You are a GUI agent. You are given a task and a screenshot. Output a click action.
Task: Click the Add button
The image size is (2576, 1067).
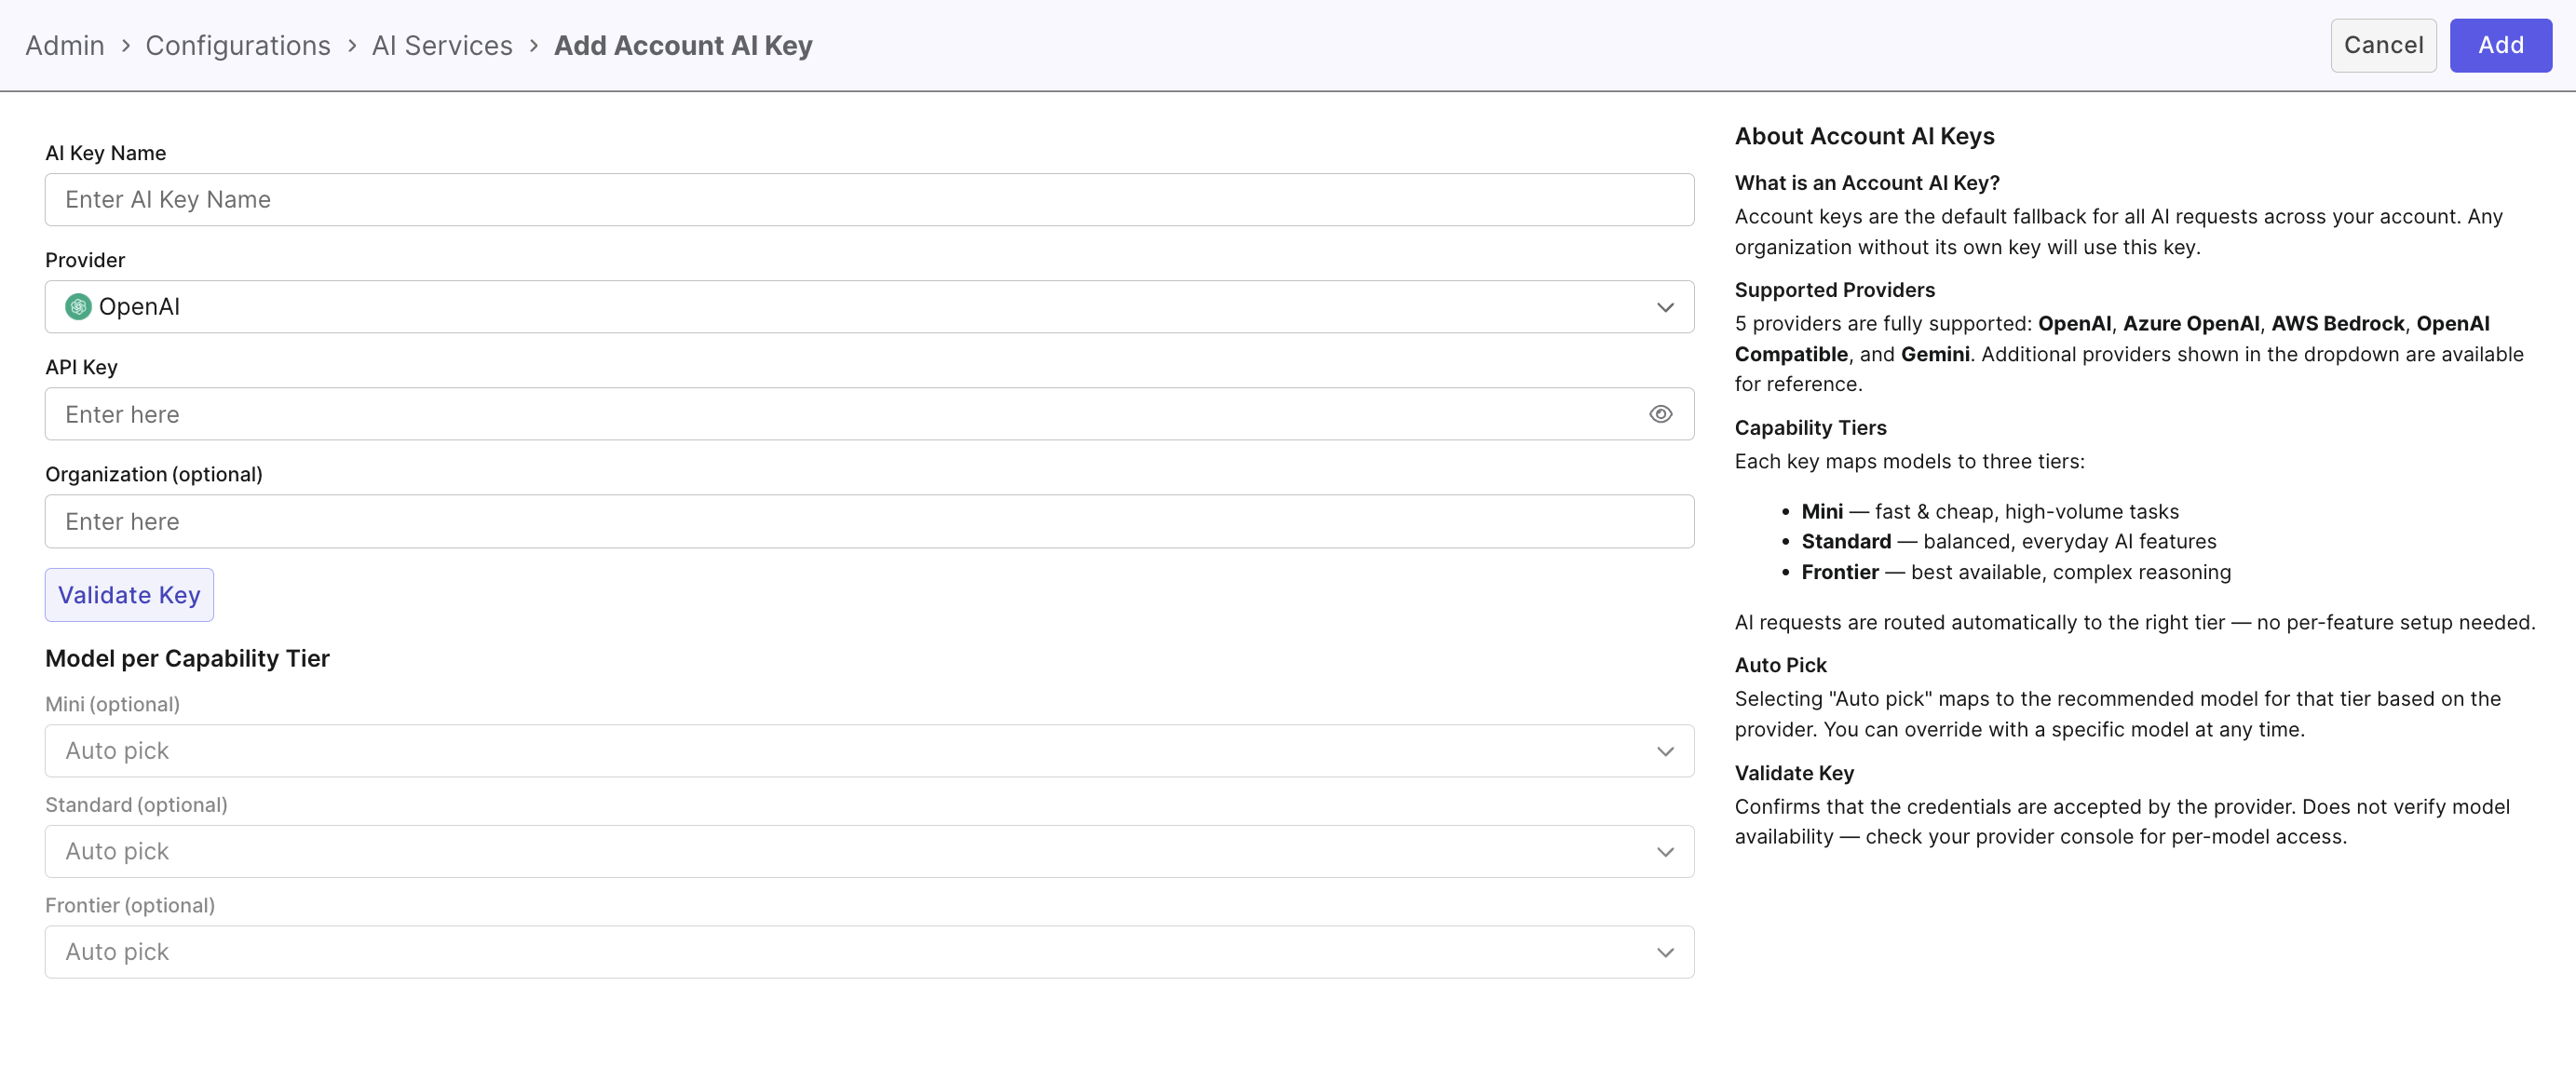click(2500, 45)
